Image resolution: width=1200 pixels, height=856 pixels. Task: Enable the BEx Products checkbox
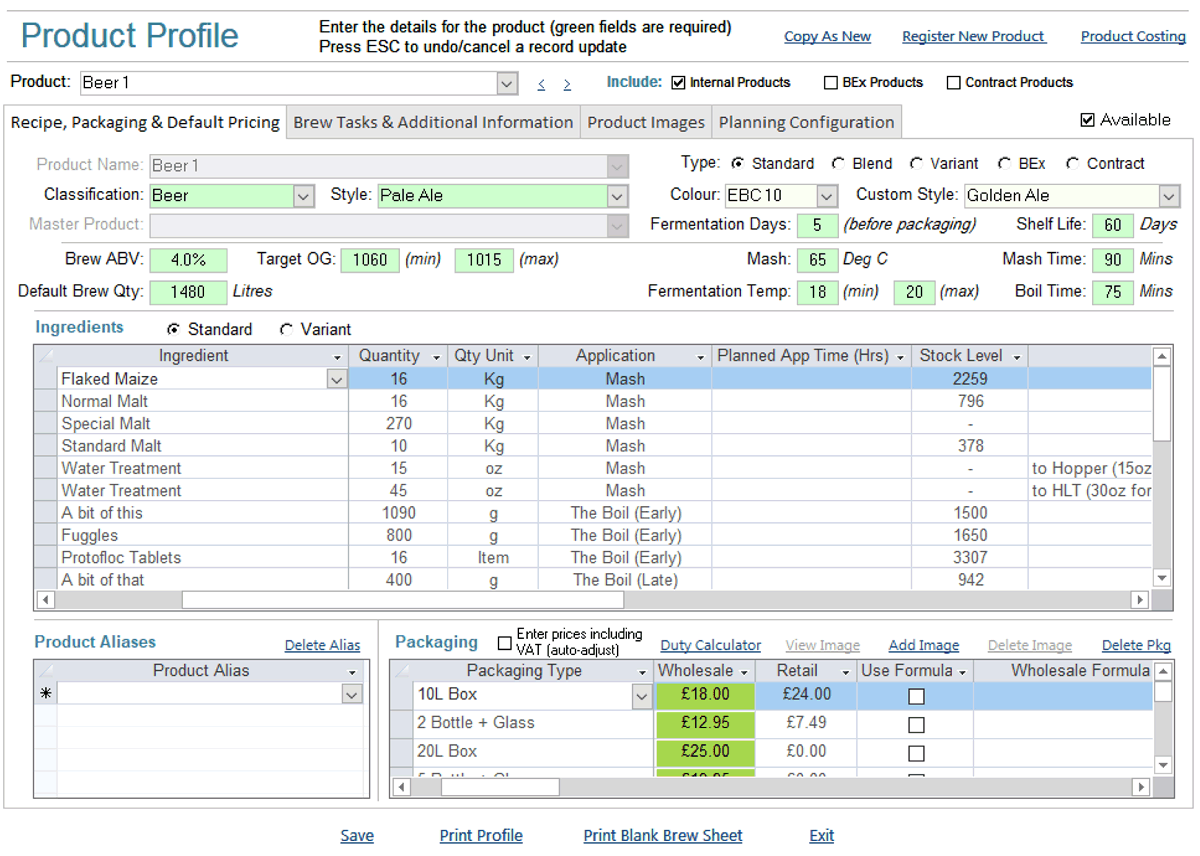(x=831, y=83)
